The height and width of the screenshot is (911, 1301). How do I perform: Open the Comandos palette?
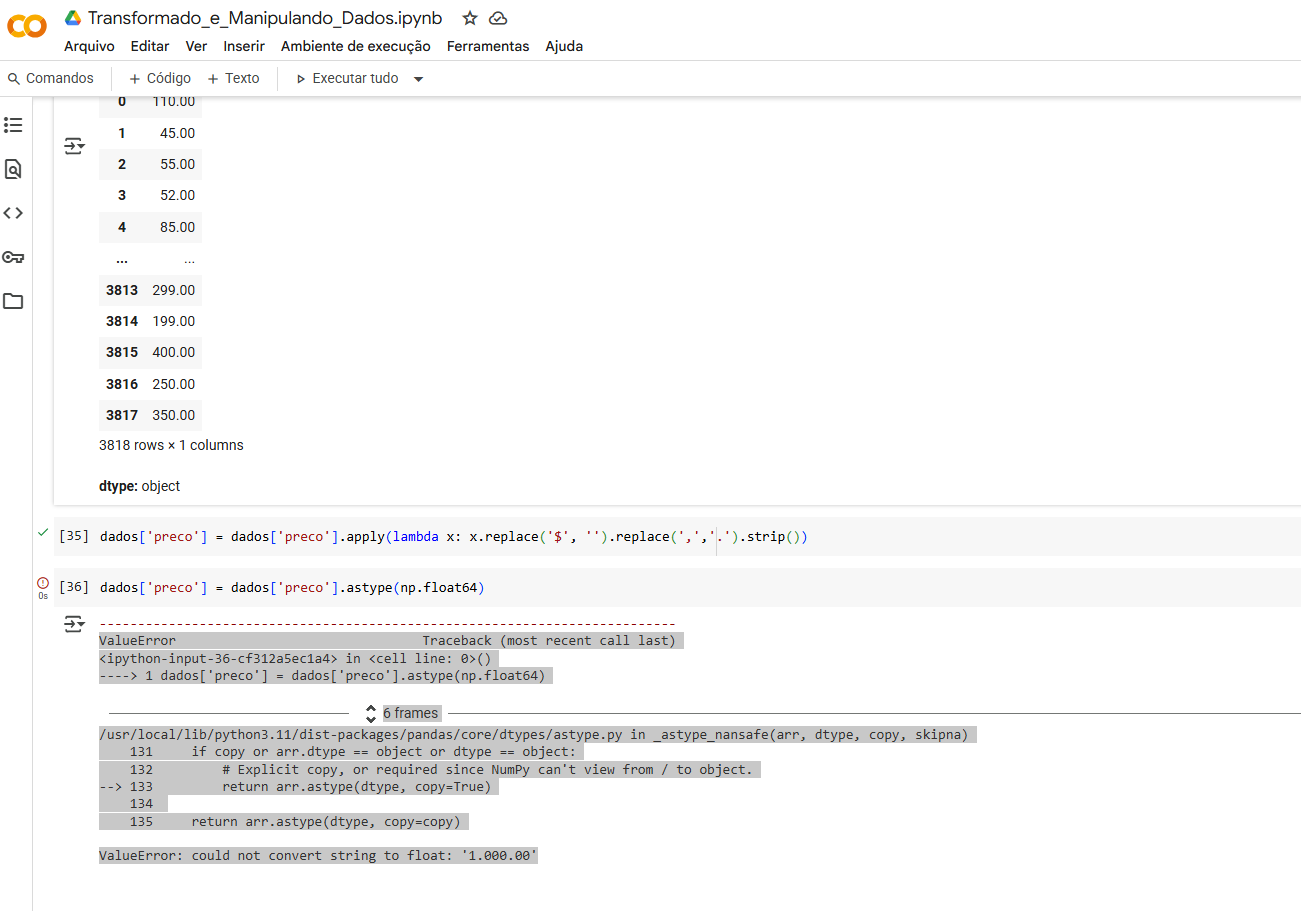51,79
